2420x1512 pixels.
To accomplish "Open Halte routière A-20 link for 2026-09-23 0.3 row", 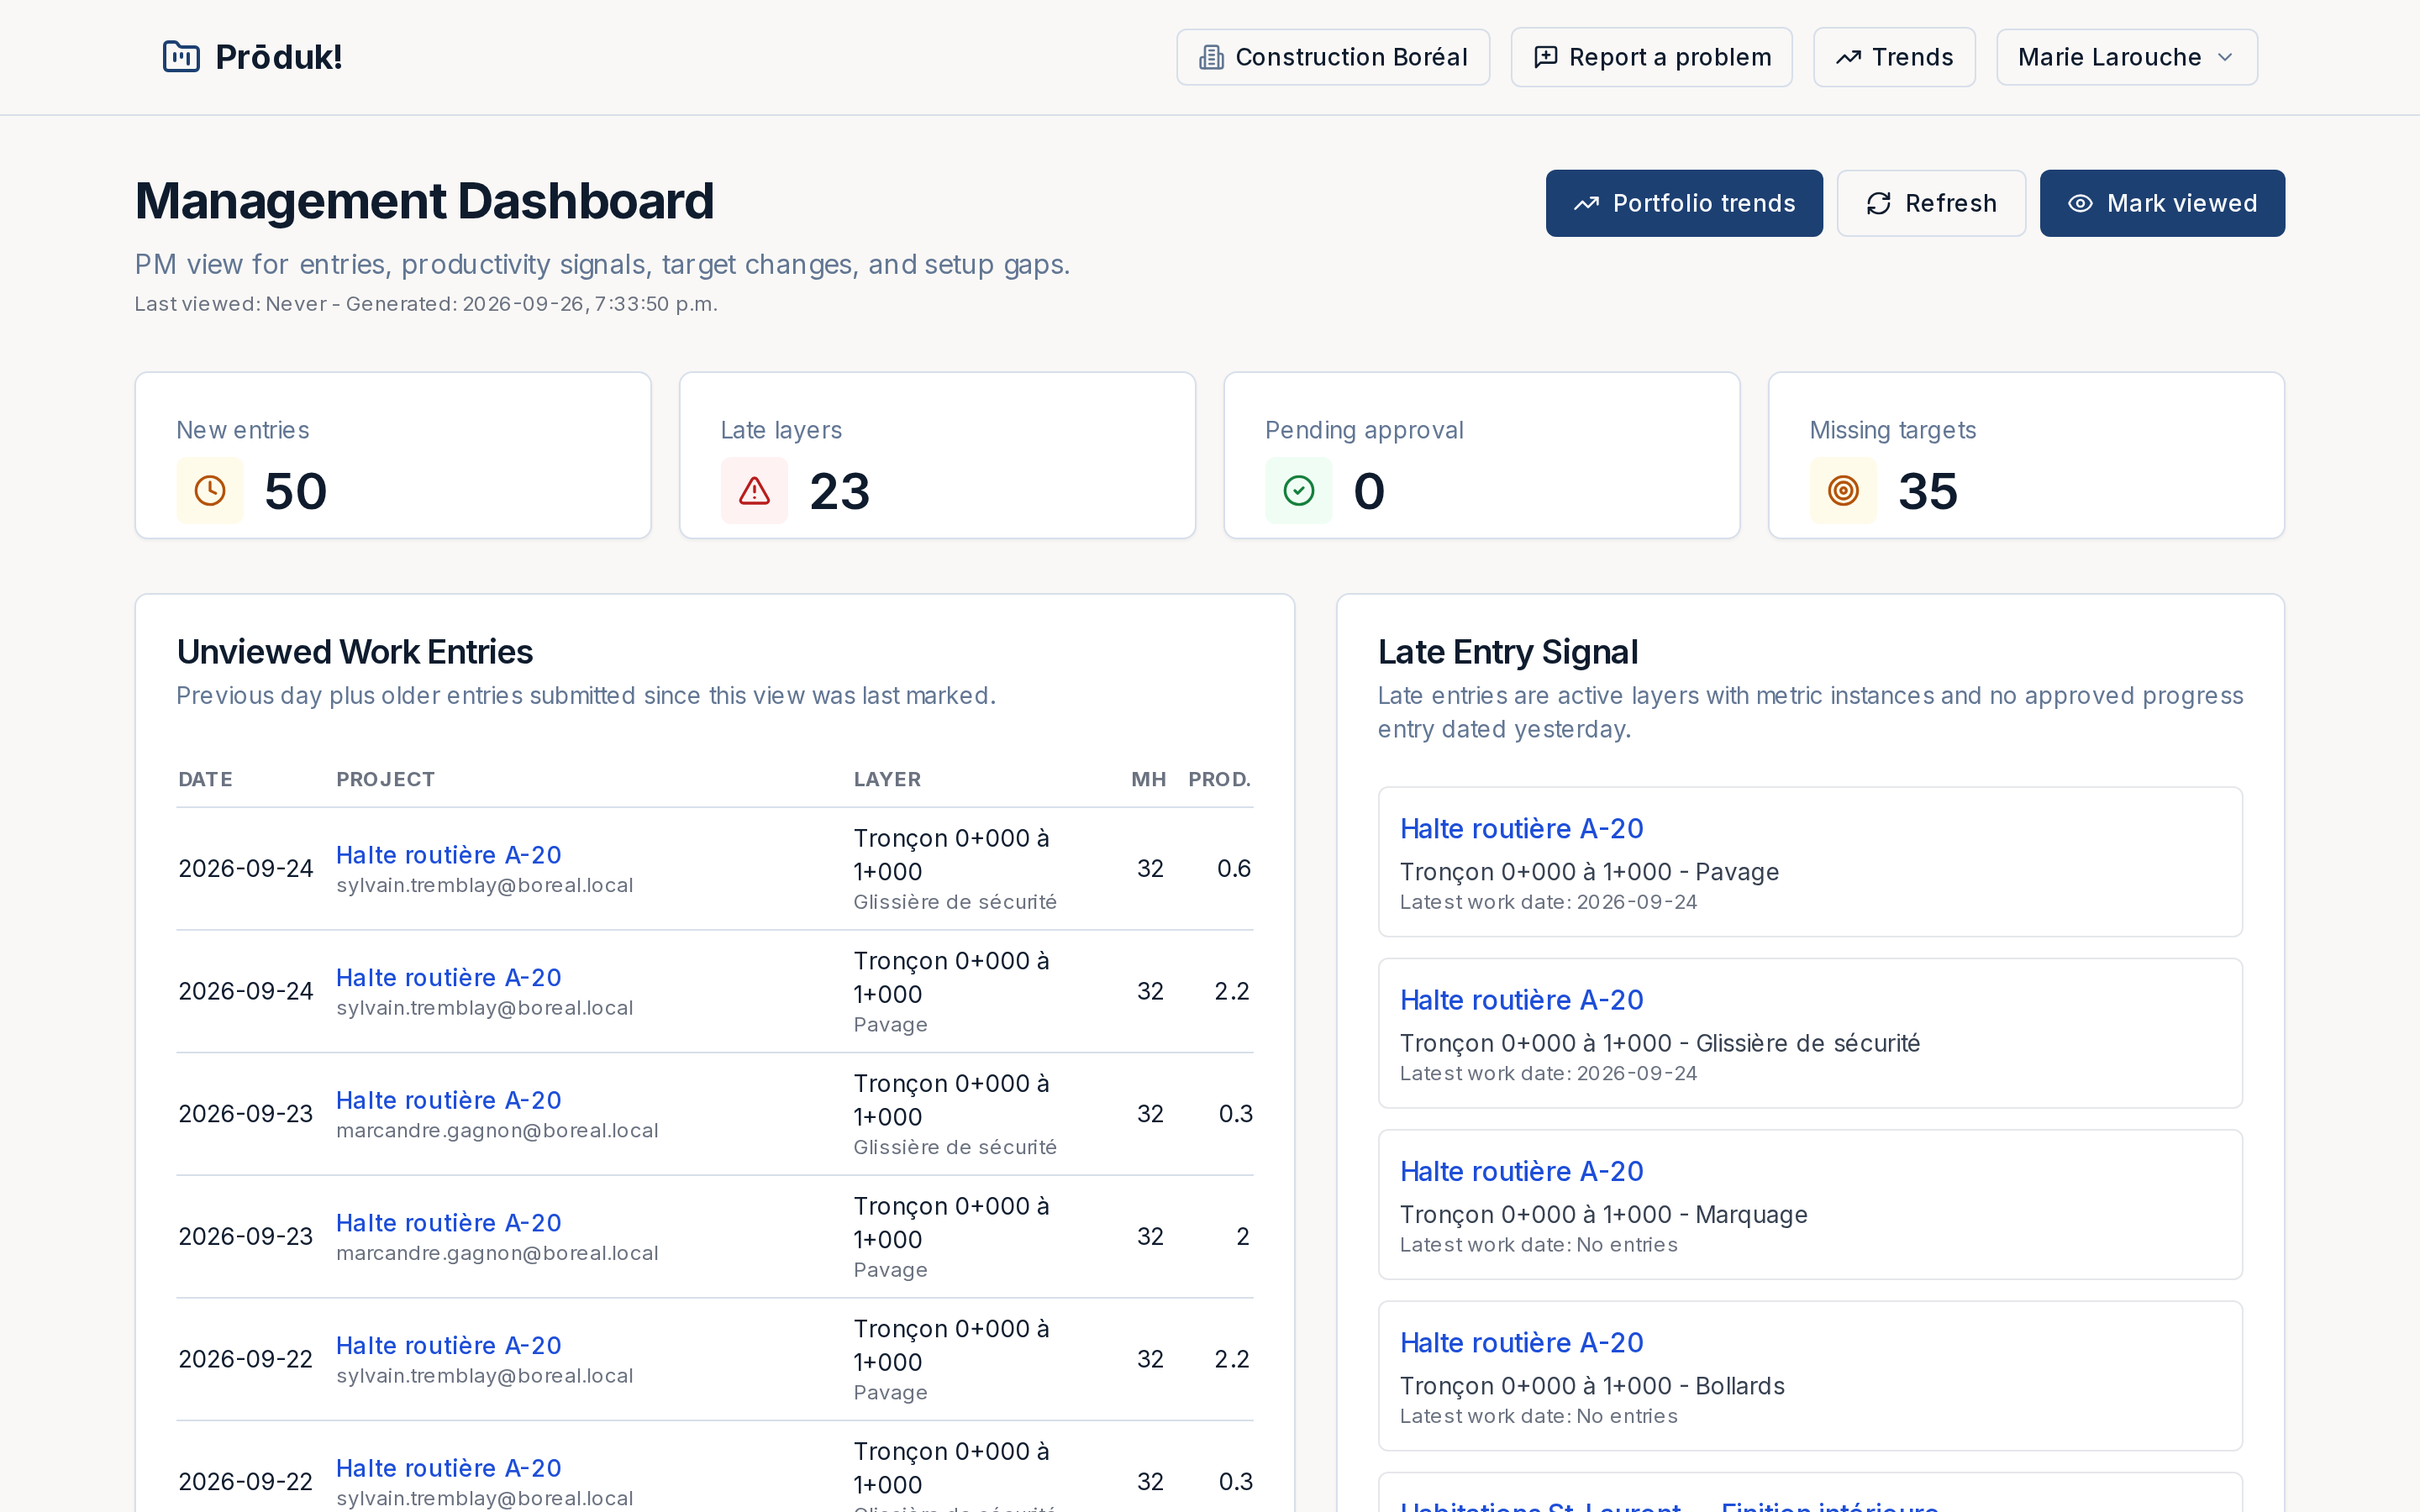I will click(x=448, y=1100).
